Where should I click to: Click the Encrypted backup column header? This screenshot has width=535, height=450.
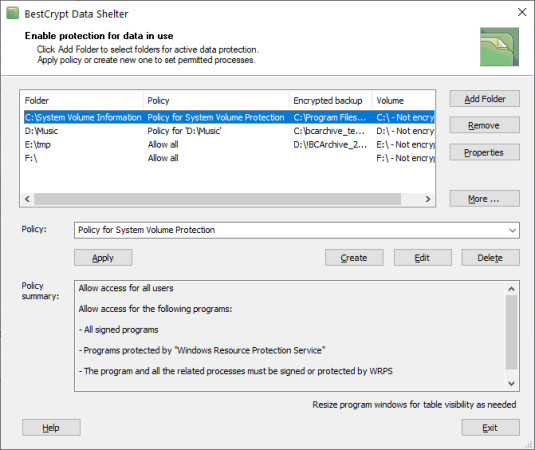point(330,101)
